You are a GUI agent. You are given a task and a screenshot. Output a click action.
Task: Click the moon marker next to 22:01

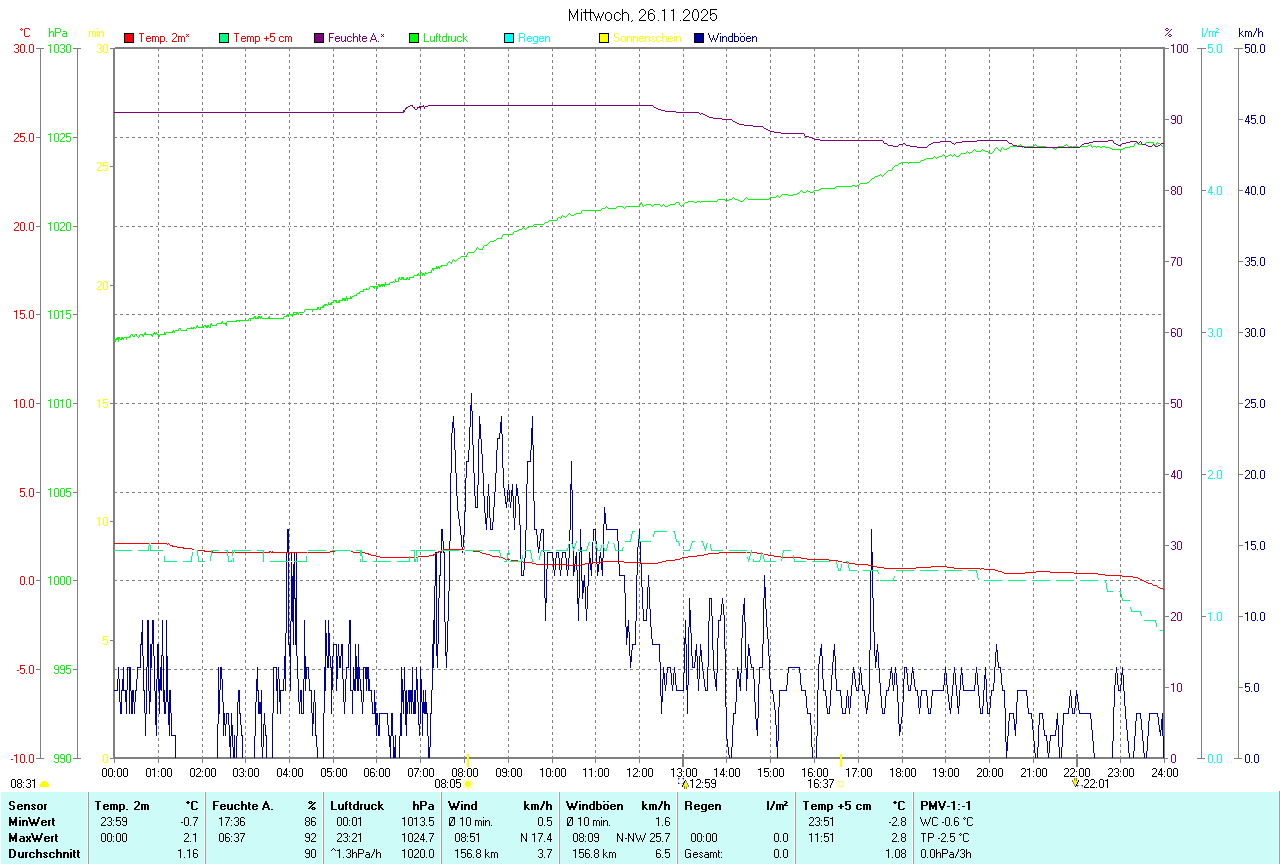click(1076, 783)
